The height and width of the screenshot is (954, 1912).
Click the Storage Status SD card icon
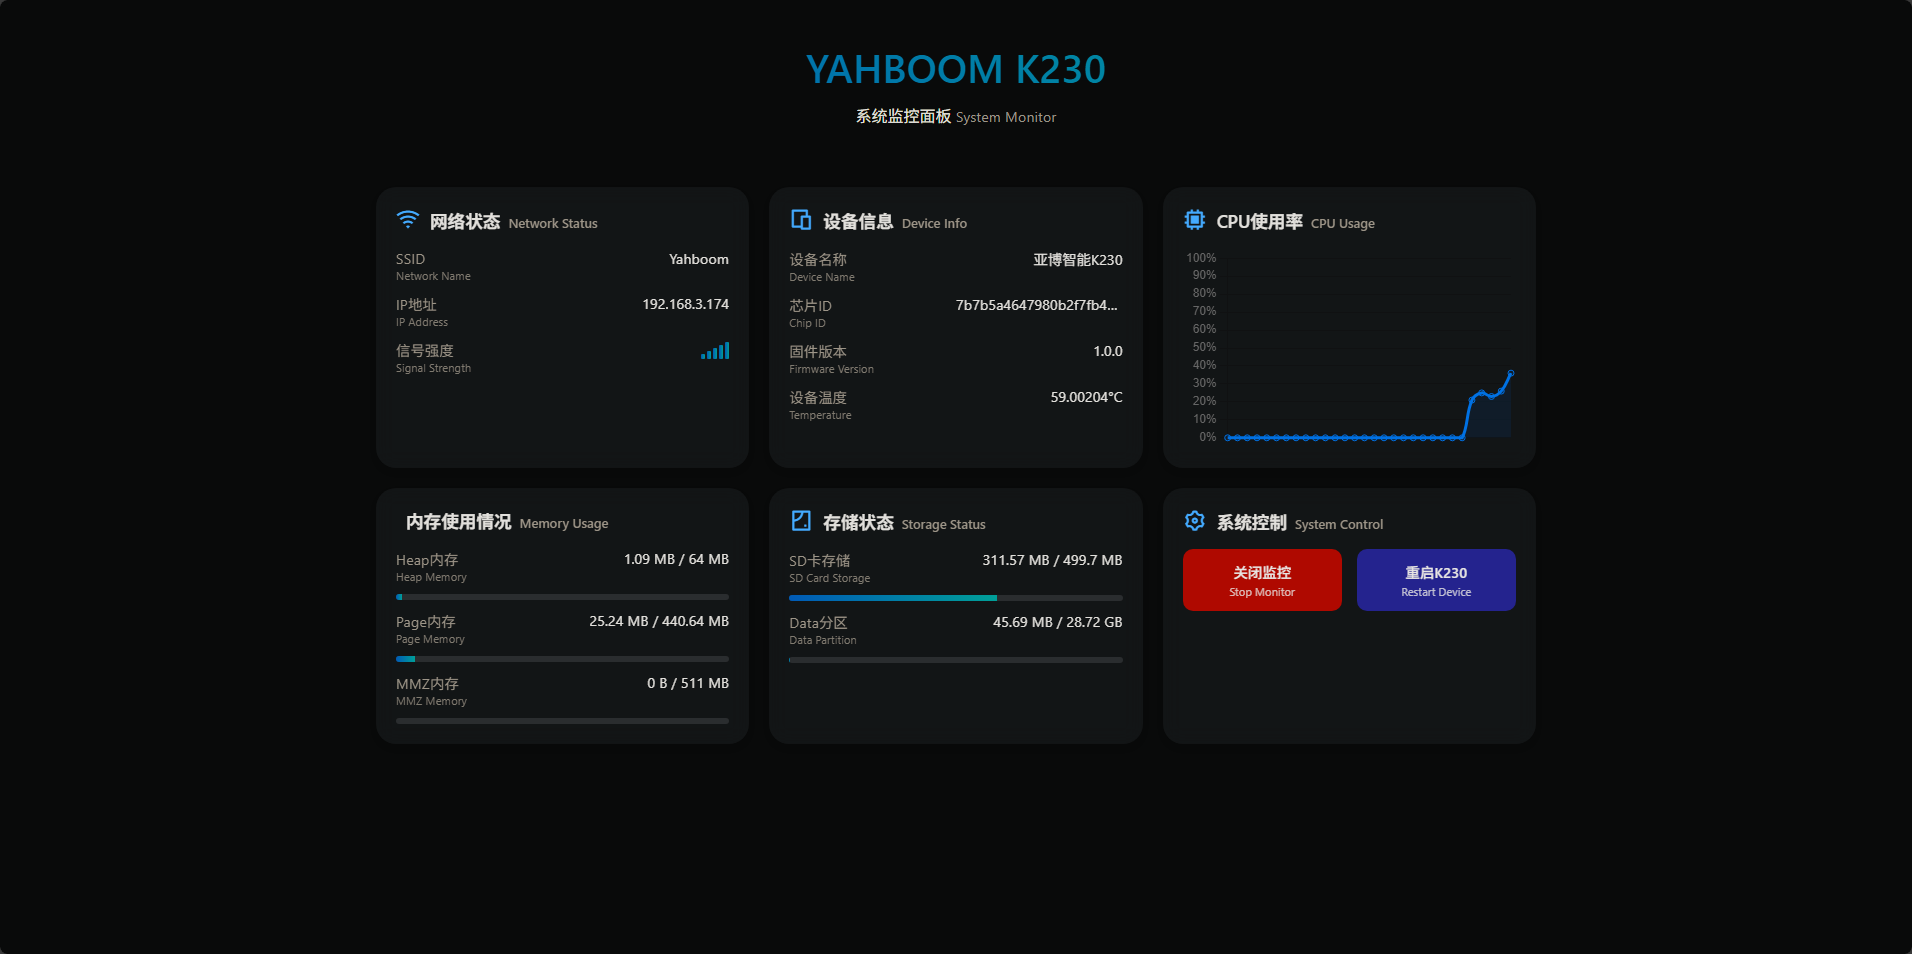point(801,521)
